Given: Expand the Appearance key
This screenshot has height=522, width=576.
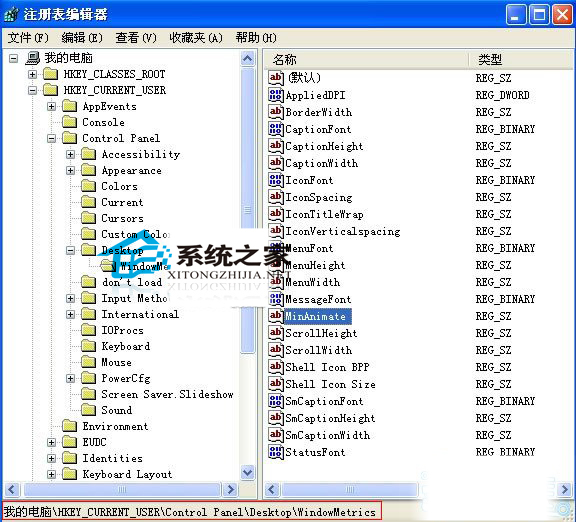Looking at the screenshot, I should 71,170.
